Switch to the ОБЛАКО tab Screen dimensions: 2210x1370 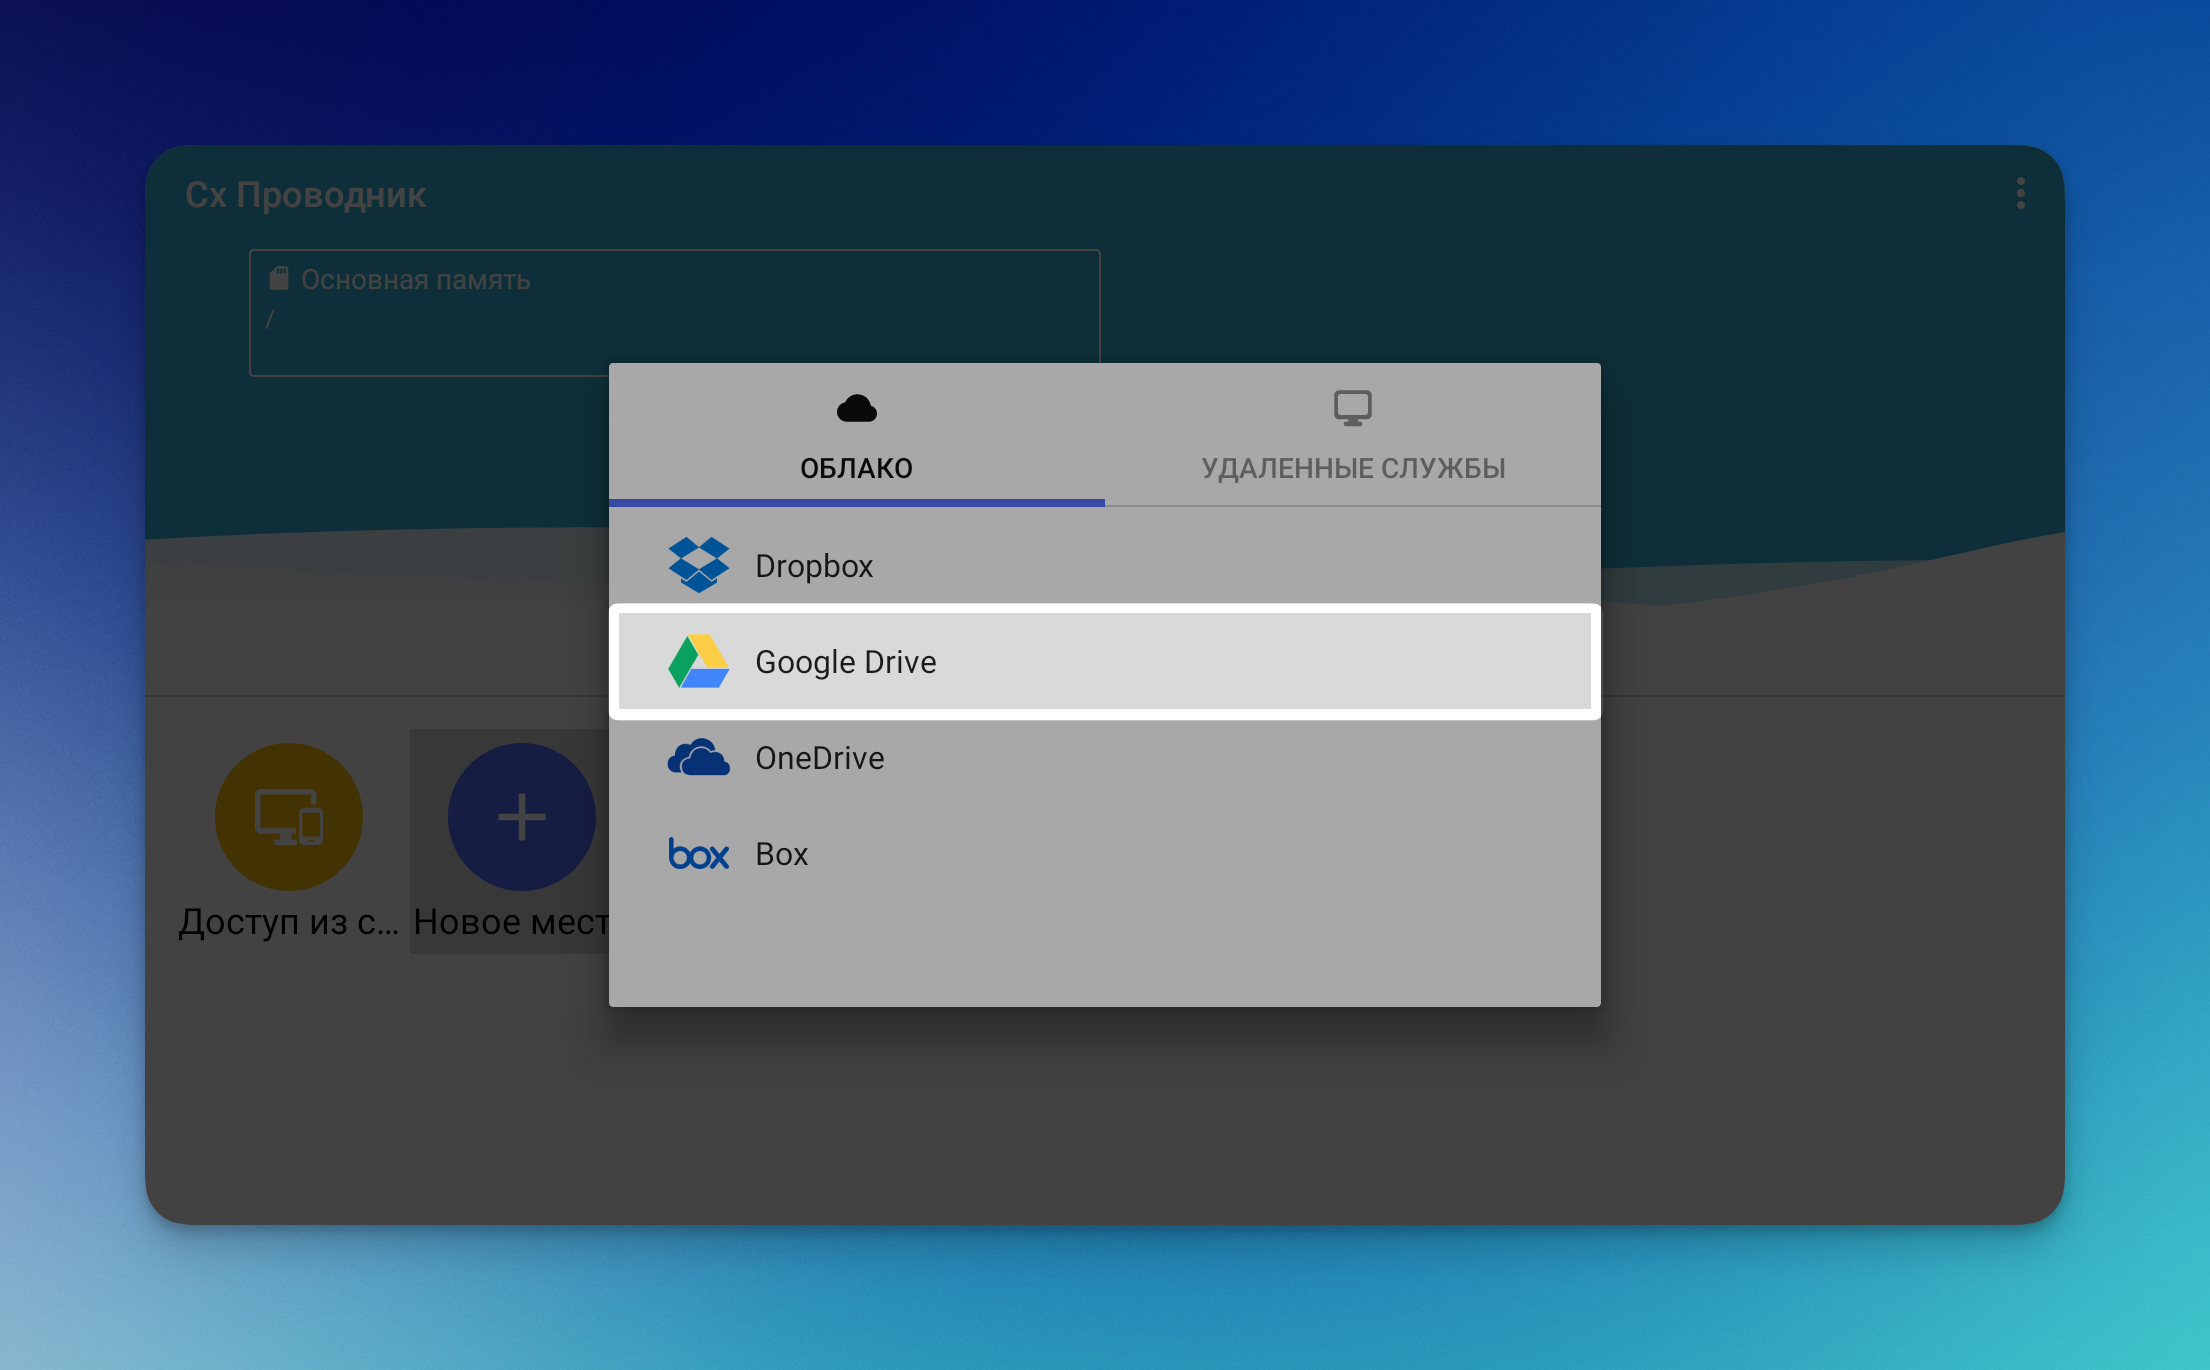point(856,468)
